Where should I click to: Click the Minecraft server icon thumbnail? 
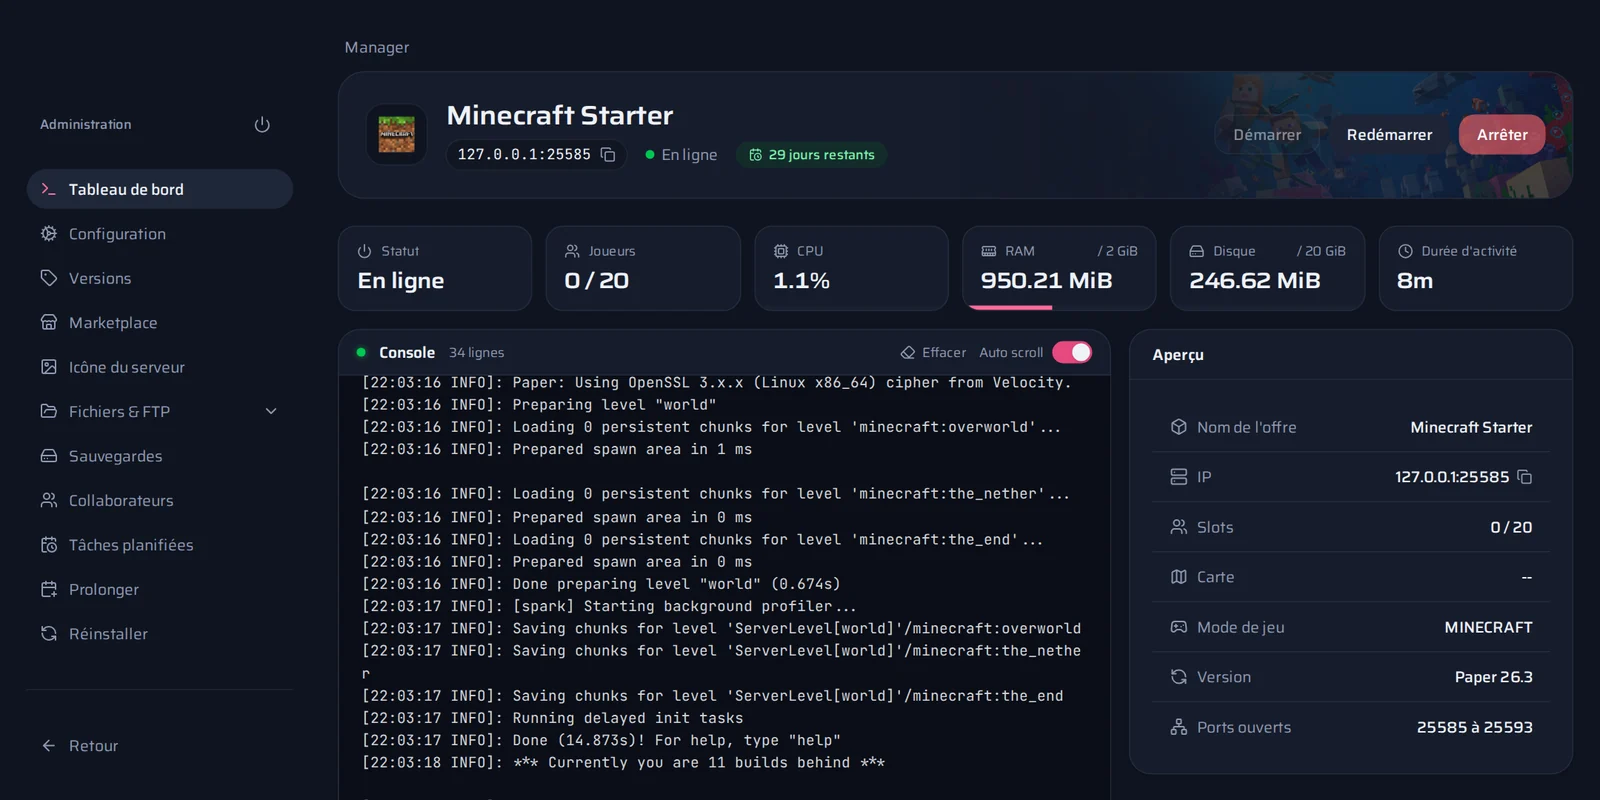(397, 134)
